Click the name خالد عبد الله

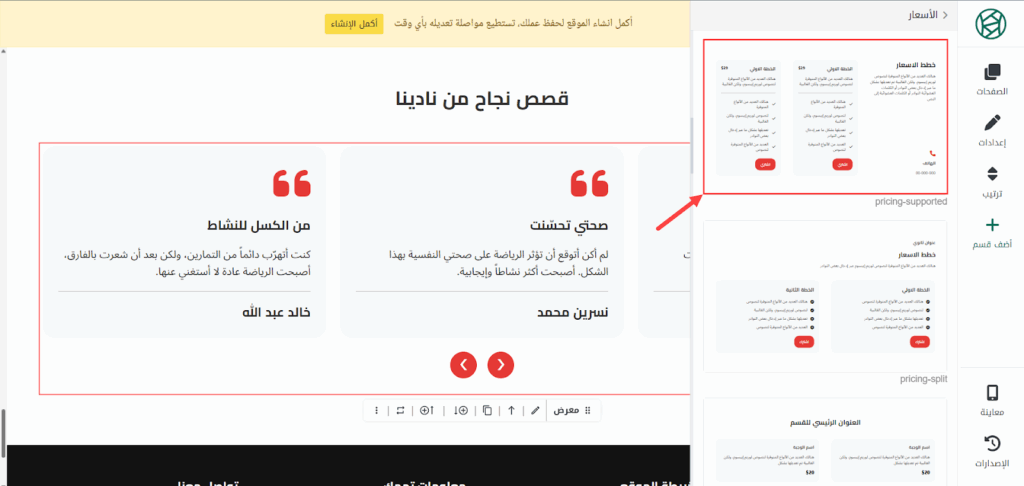pos(276,312)
